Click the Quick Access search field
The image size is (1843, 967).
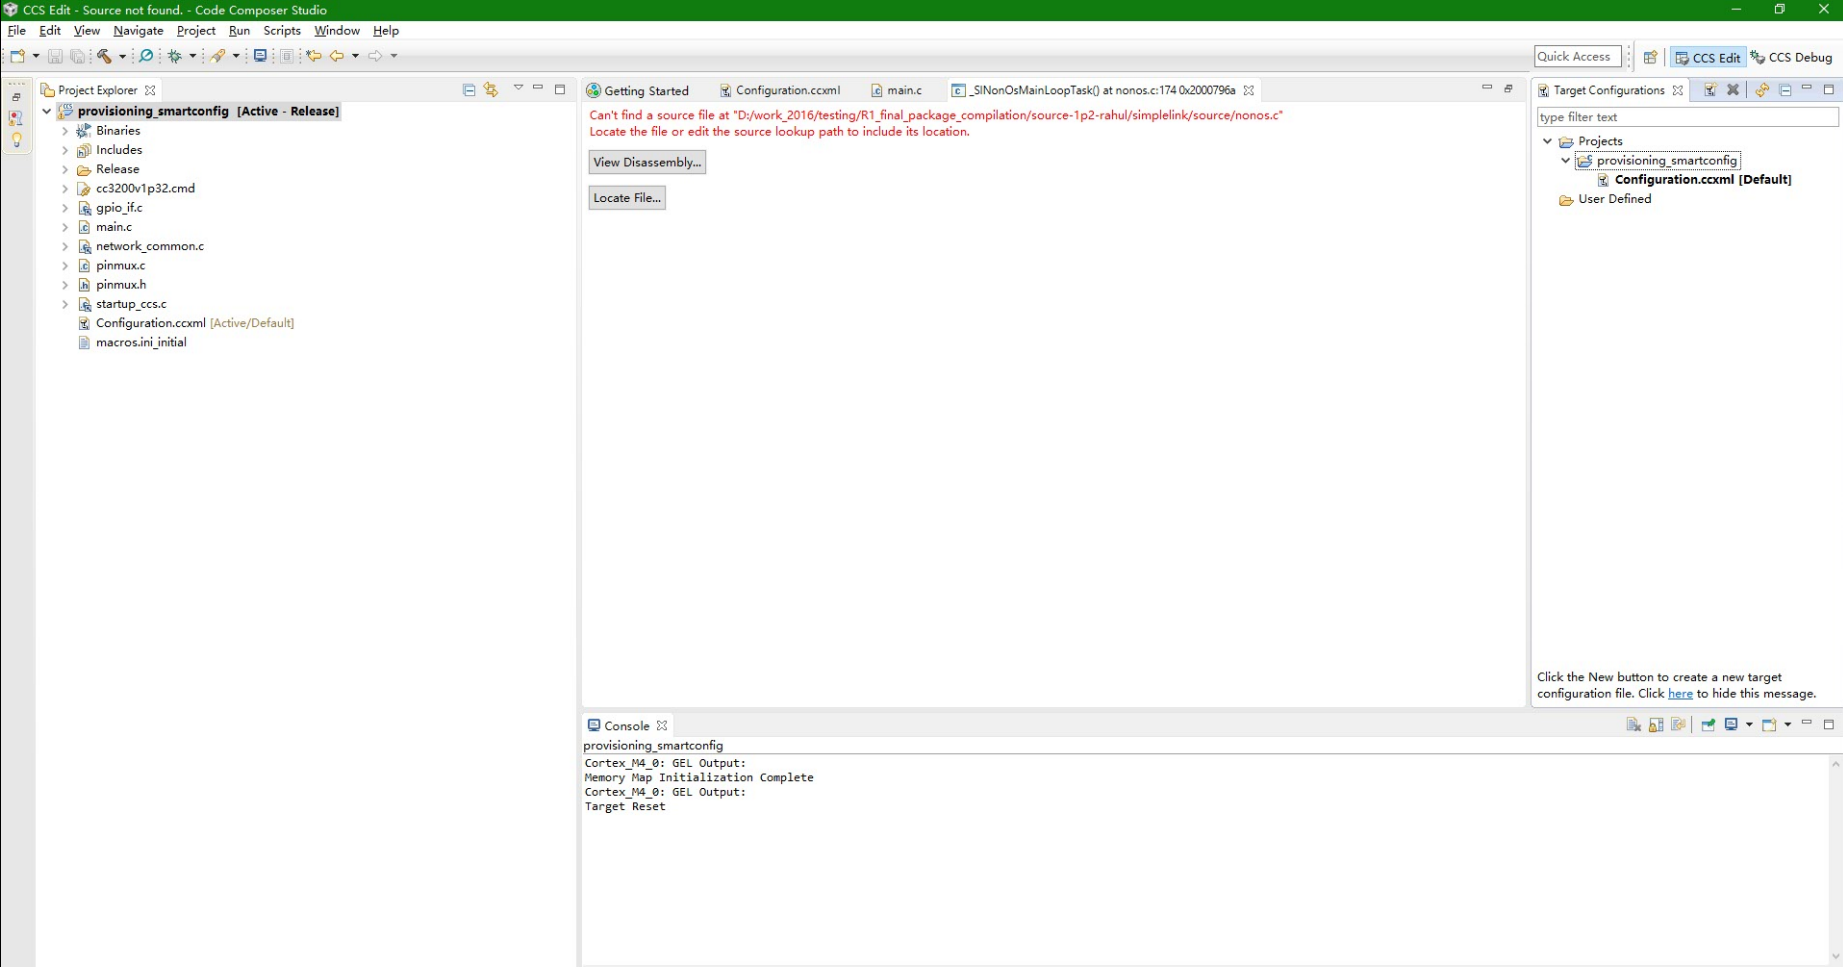point(1577,57)
